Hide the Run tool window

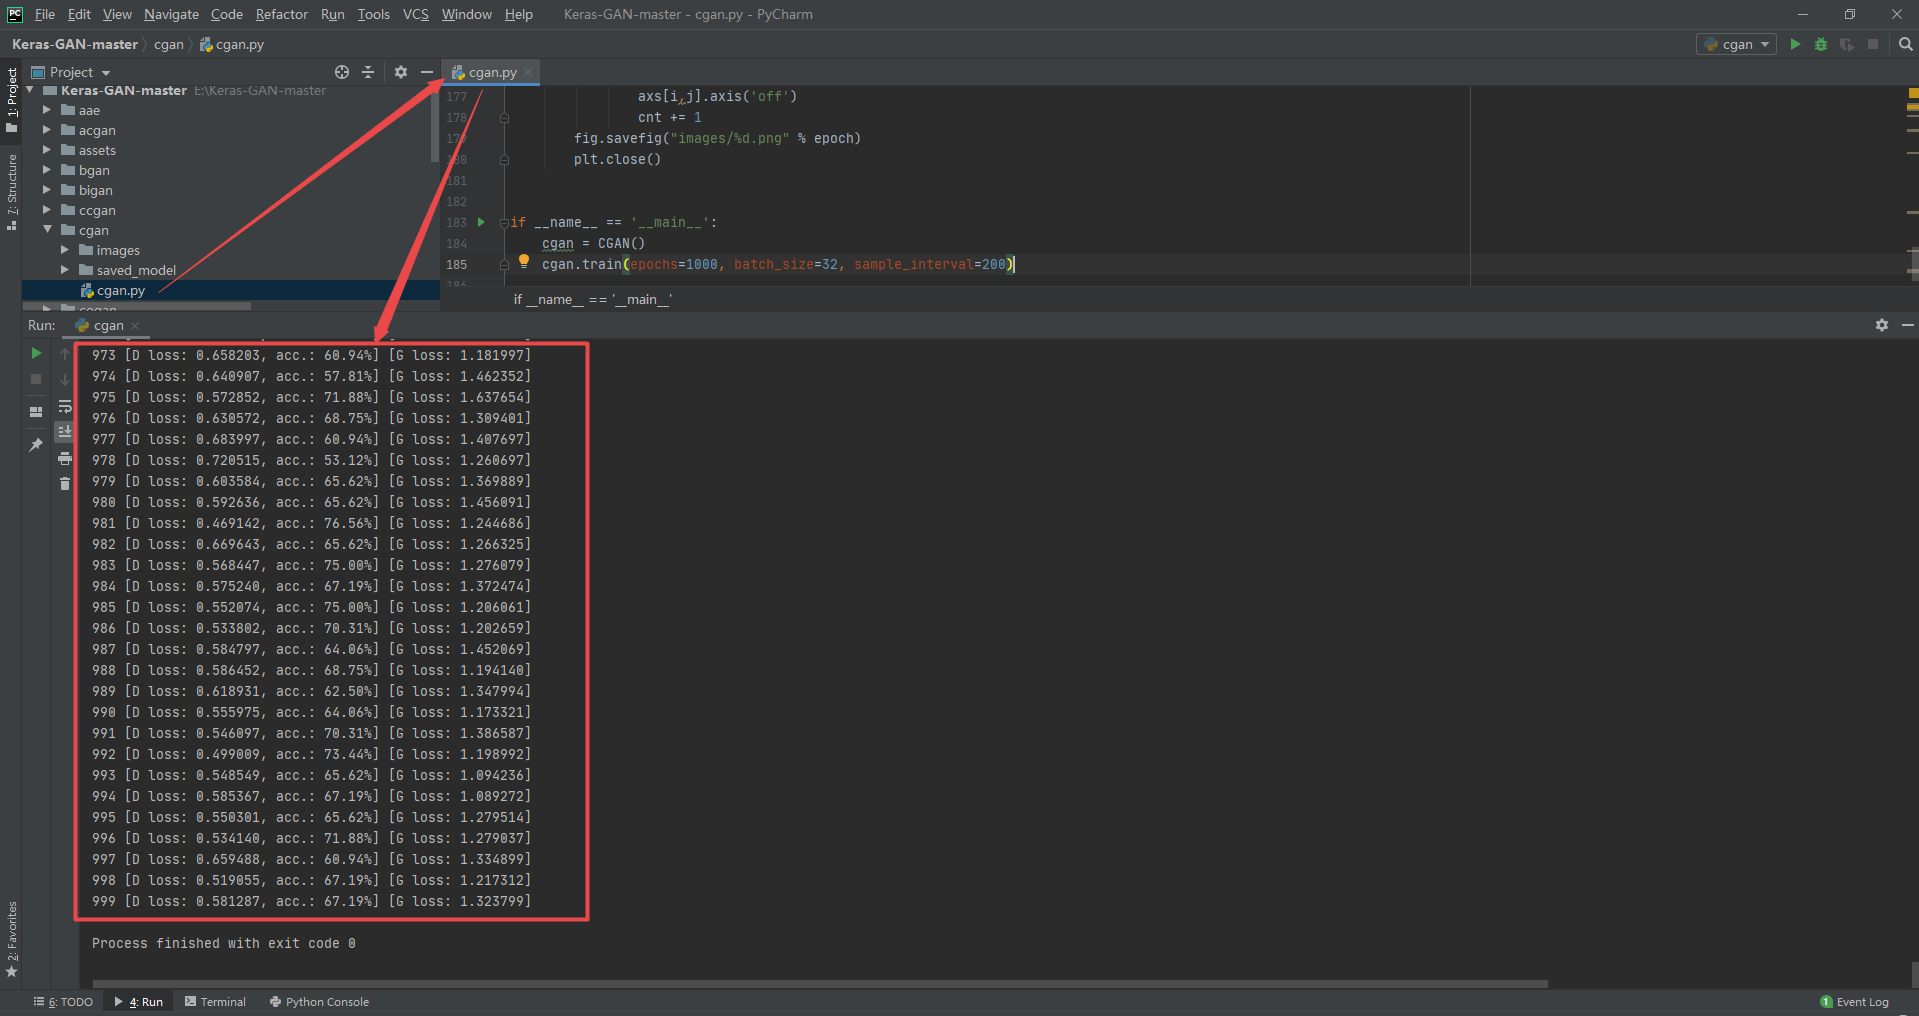[x=1907, y=325]
